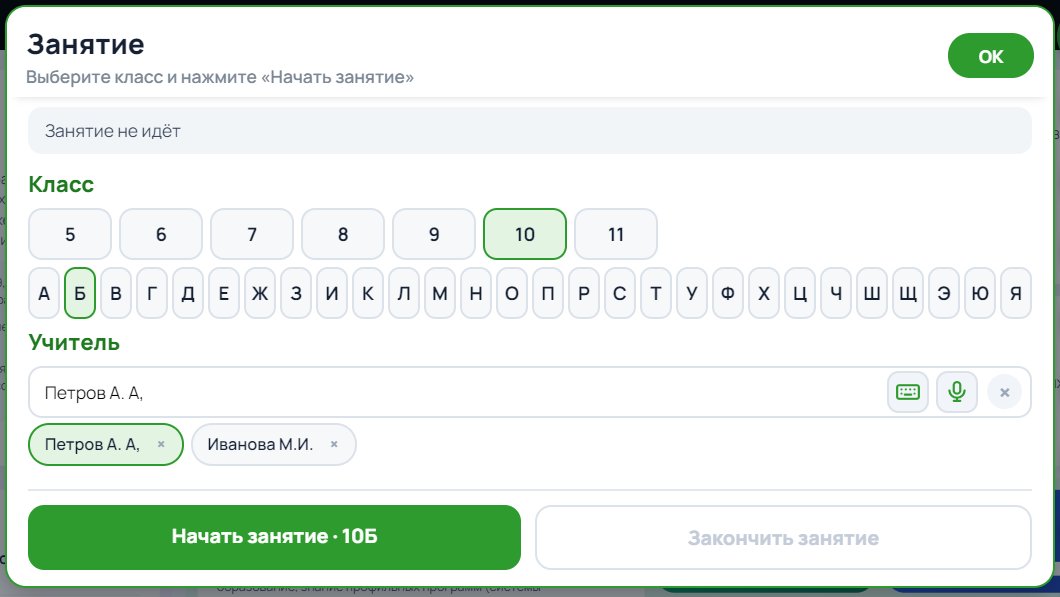Remove the Иванова М.И. chip

point(334,444)
